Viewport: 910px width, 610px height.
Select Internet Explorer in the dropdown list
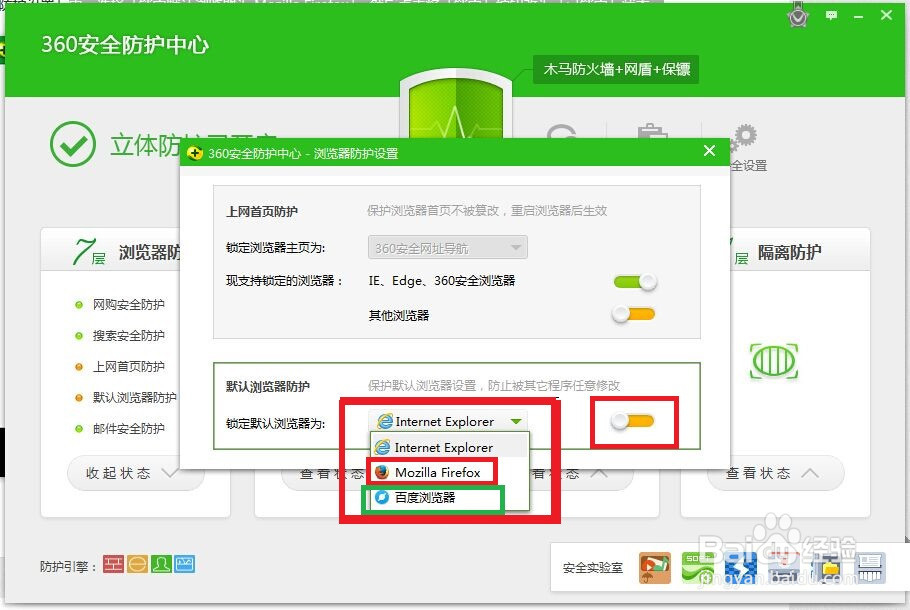pos(449,447)
